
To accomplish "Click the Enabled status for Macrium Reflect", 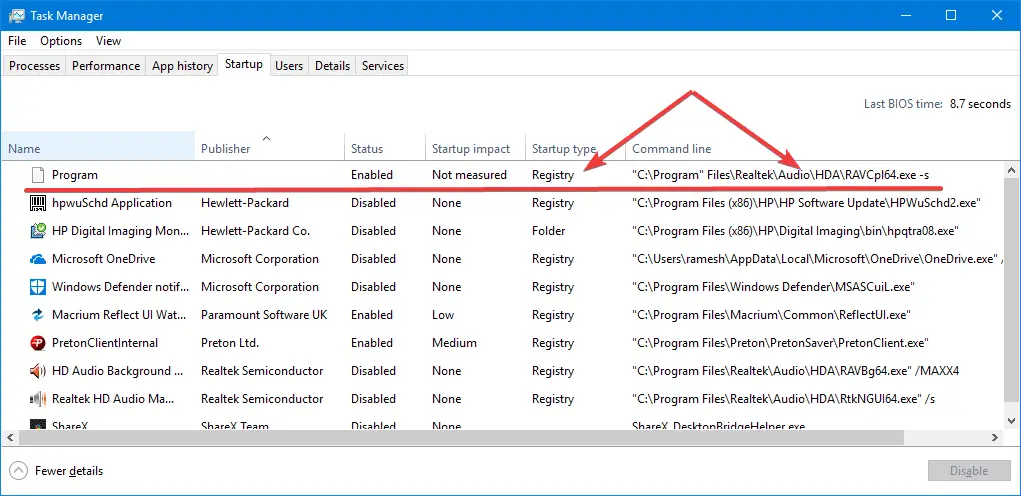I will point(372,314).
